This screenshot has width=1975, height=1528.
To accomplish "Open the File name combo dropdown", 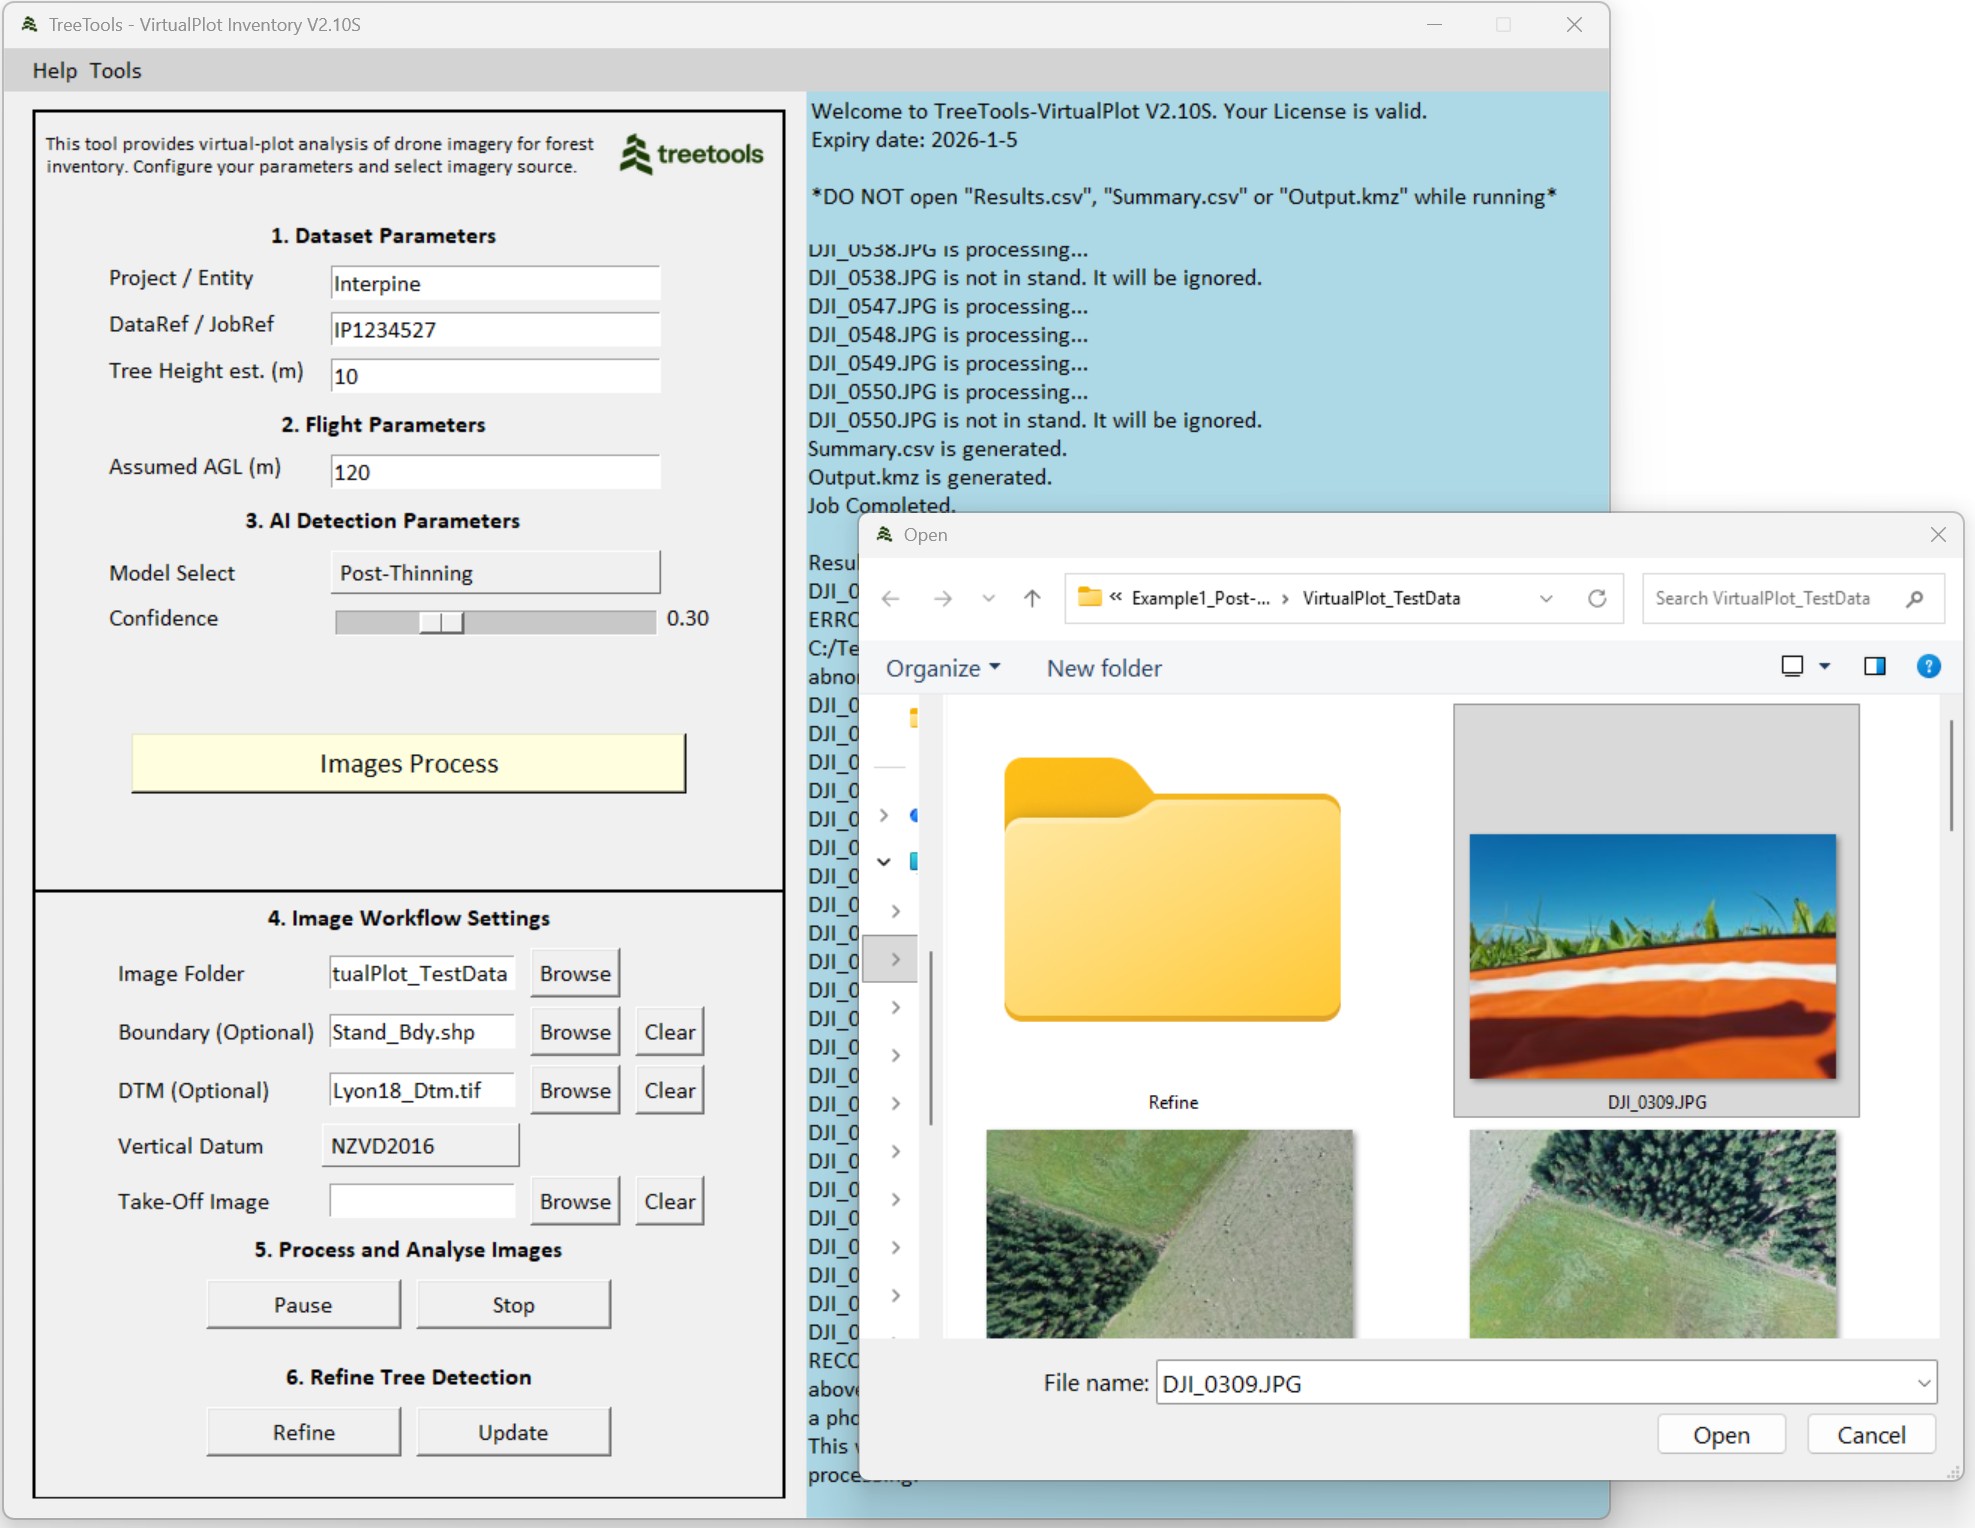I will (x=1923, y=1383).
